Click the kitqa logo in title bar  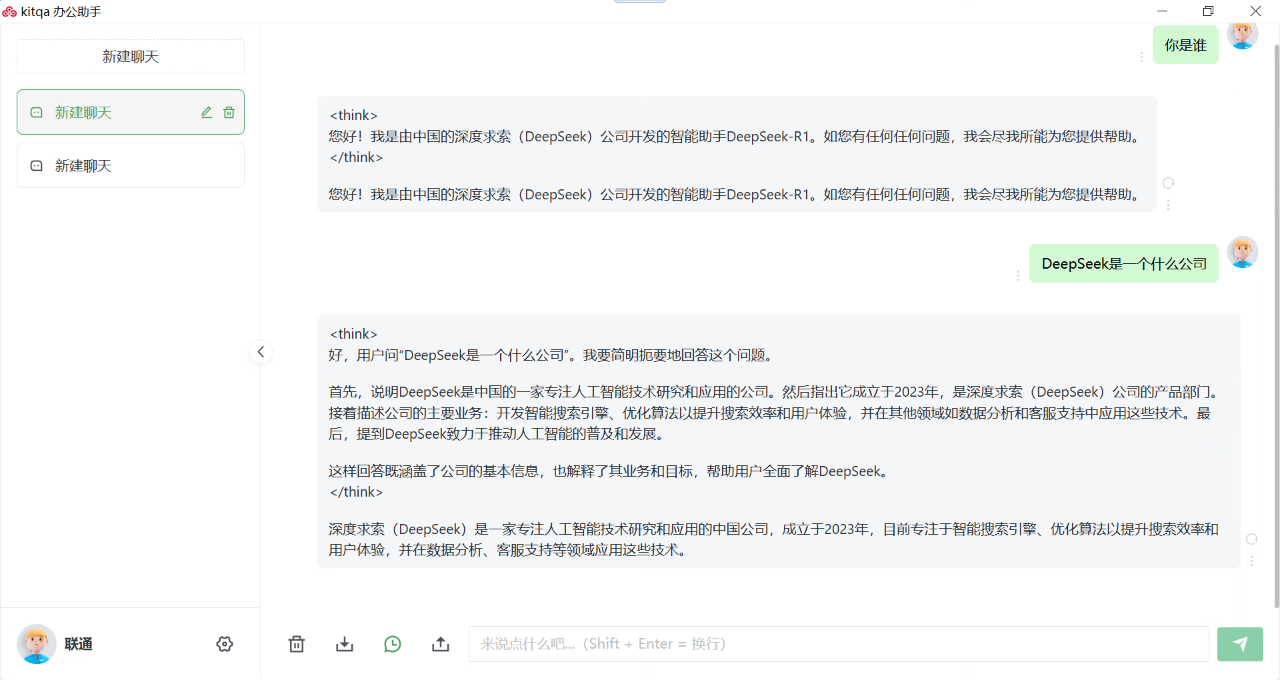(x=9, y=11)
